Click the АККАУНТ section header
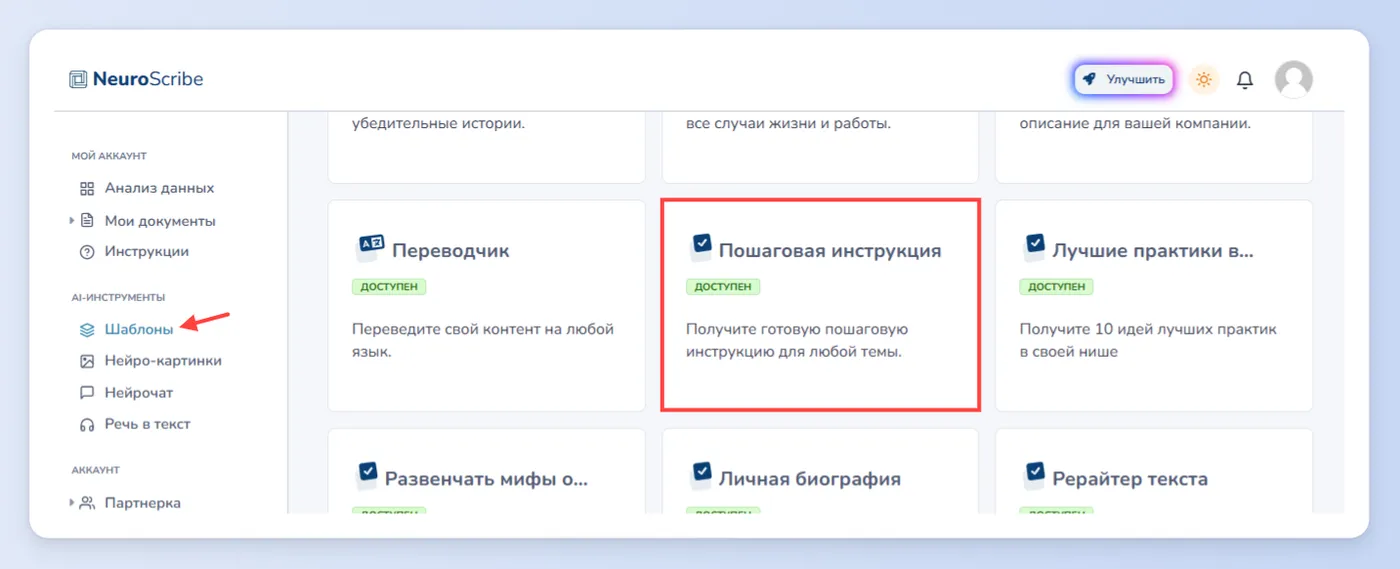This screenshot has height=569, width=1400. click(x=95, y=470)
